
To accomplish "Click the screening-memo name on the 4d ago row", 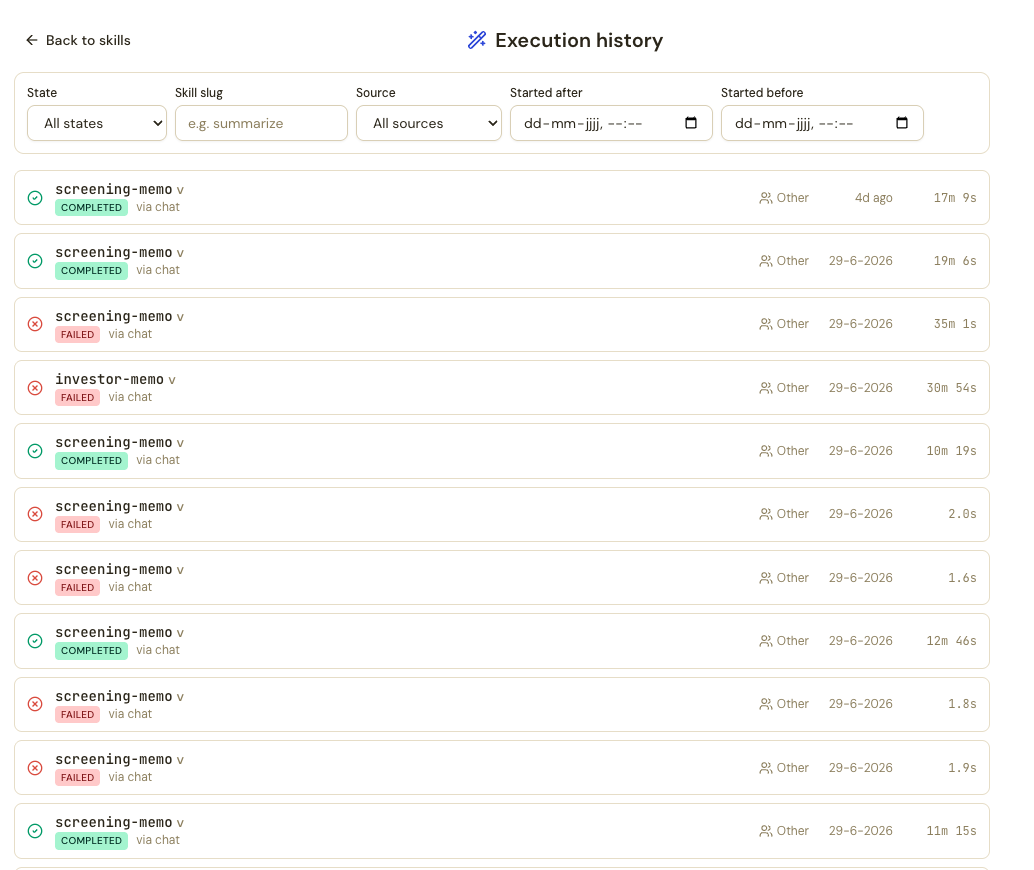I will [113, 189].
